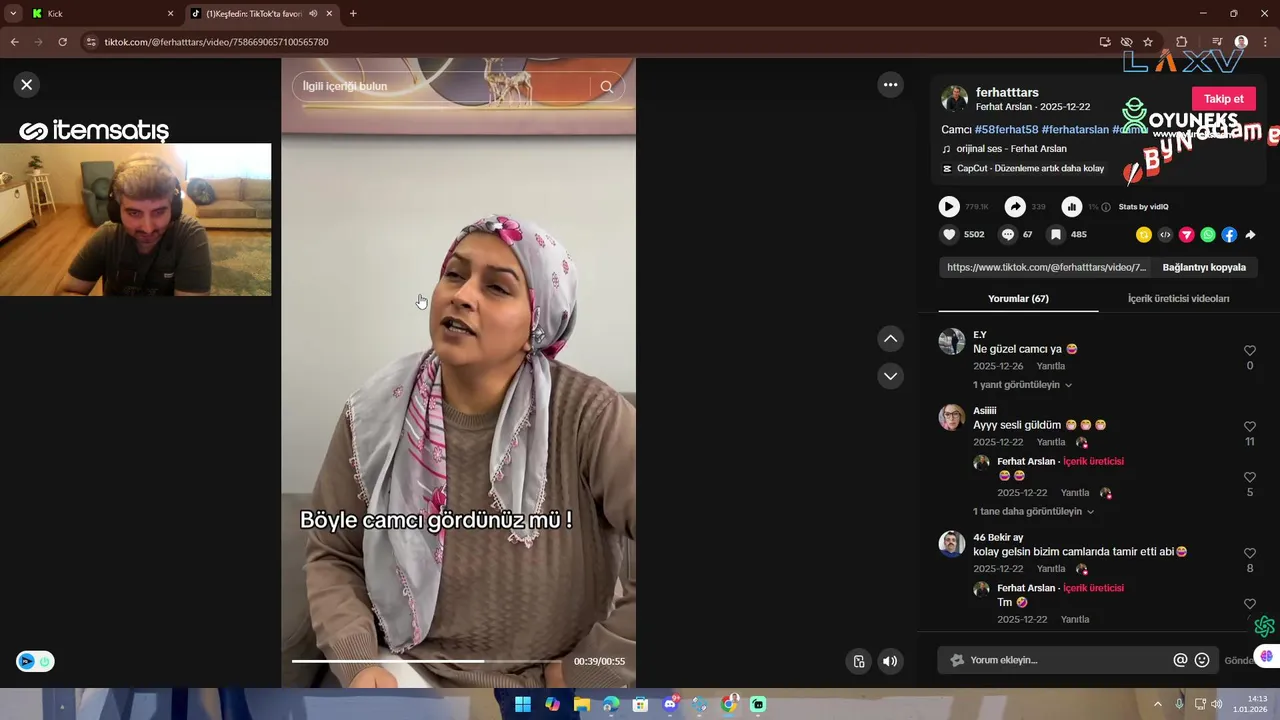1280x720 pixels.
Task: Click the search magnifier in related content box
Action: pos(606,86)
